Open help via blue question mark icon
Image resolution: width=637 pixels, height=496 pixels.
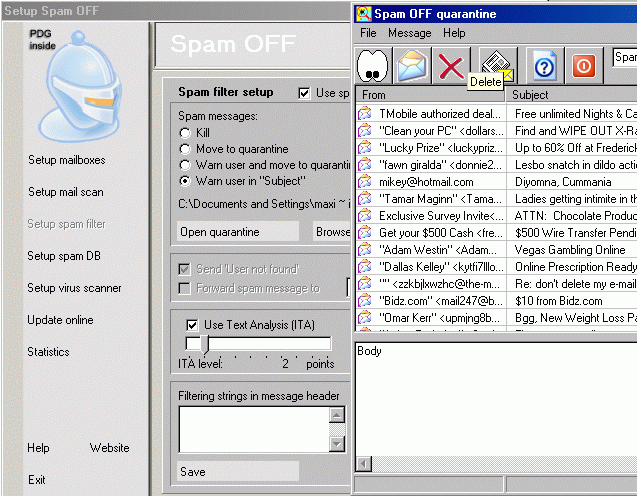coord(544,66)
